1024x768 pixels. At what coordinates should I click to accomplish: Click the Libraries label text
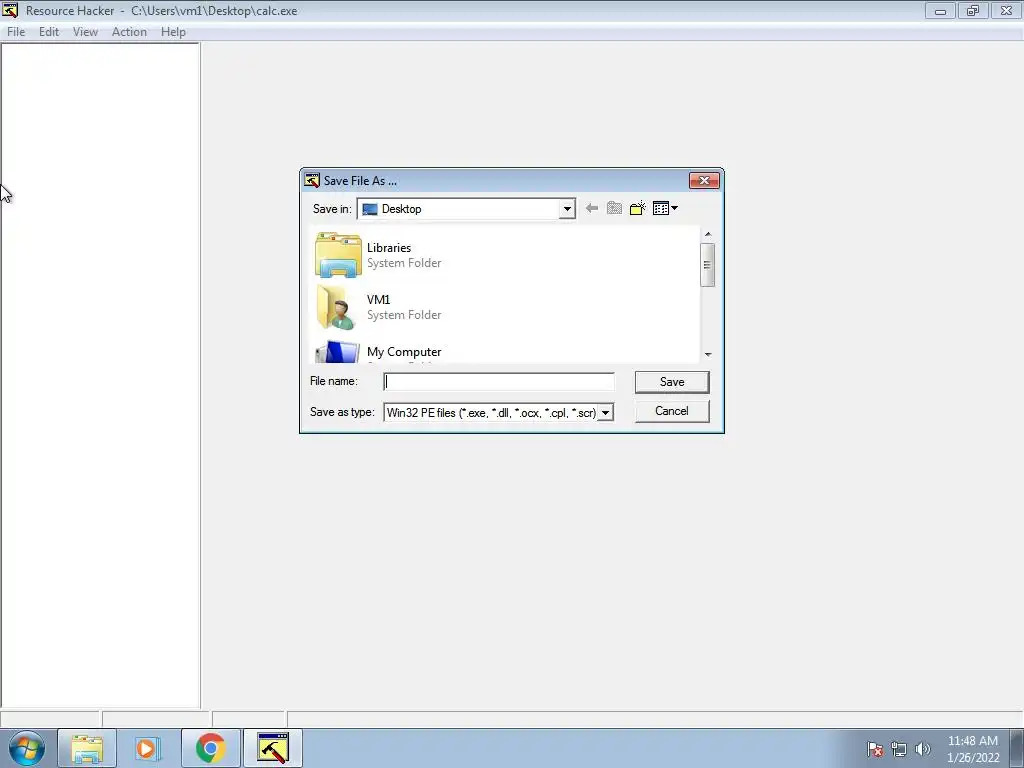point(389,248)
